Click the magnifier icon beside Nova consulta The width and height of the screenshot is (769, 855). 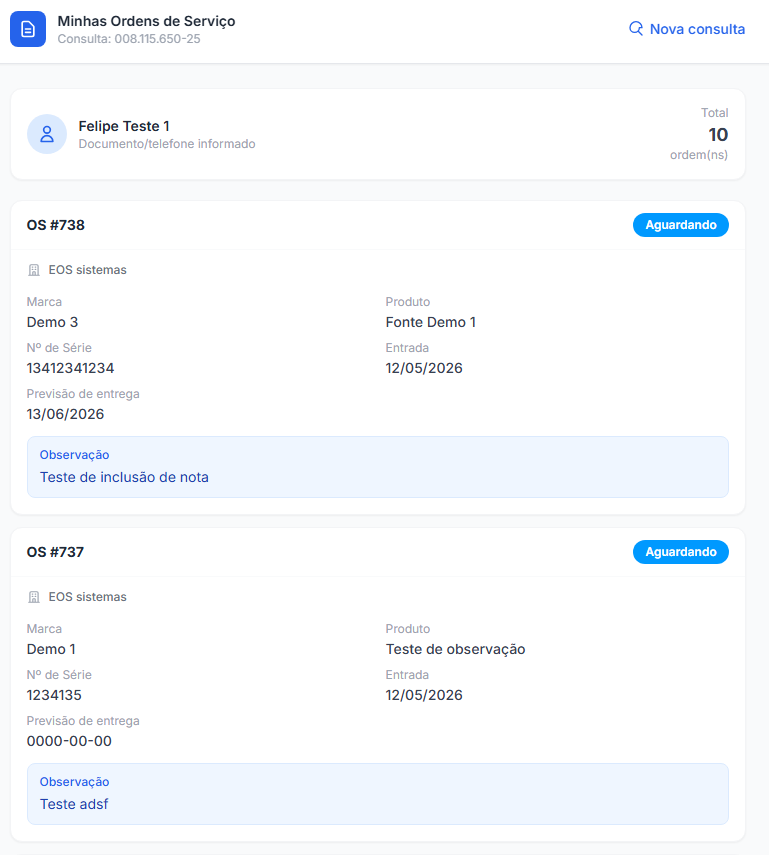636,28
